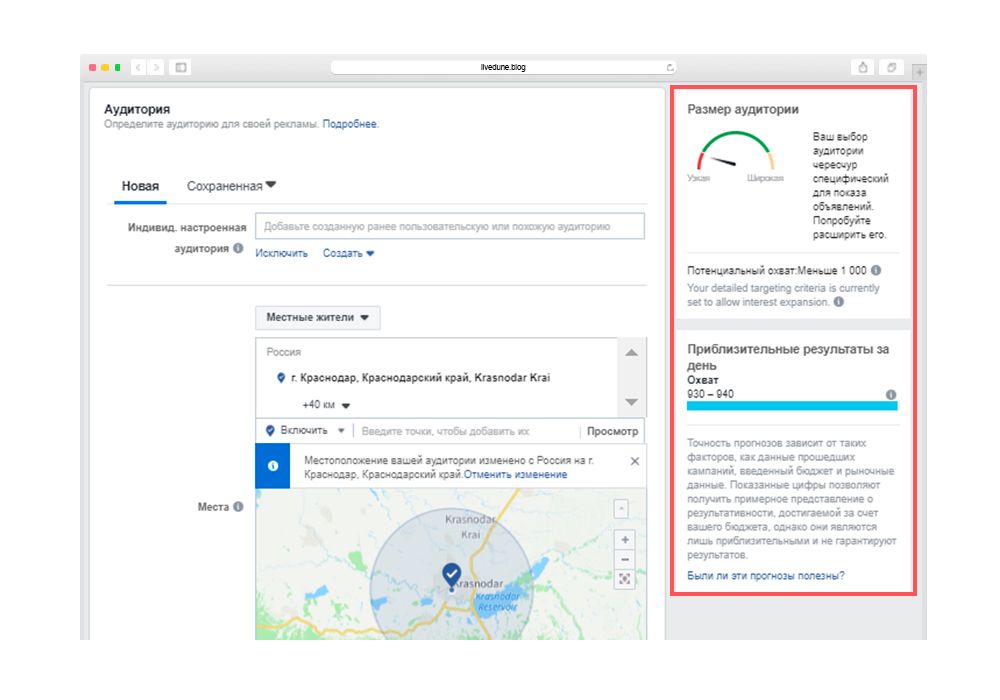
Task: Click the Просмотр button
Action: 611,431
